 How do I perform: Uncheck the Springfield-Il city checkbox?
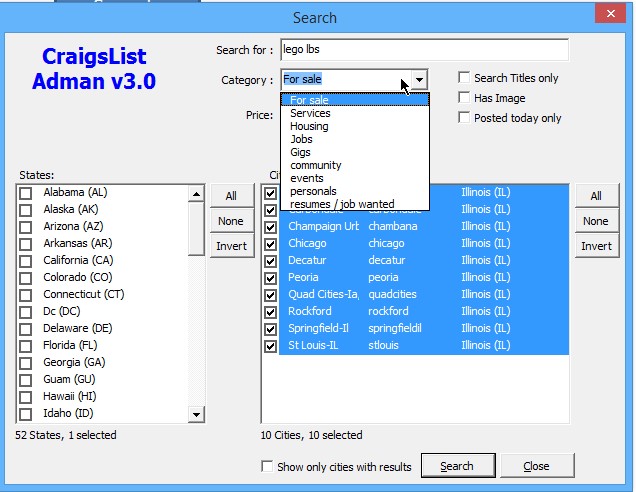[x=271, y=329]
